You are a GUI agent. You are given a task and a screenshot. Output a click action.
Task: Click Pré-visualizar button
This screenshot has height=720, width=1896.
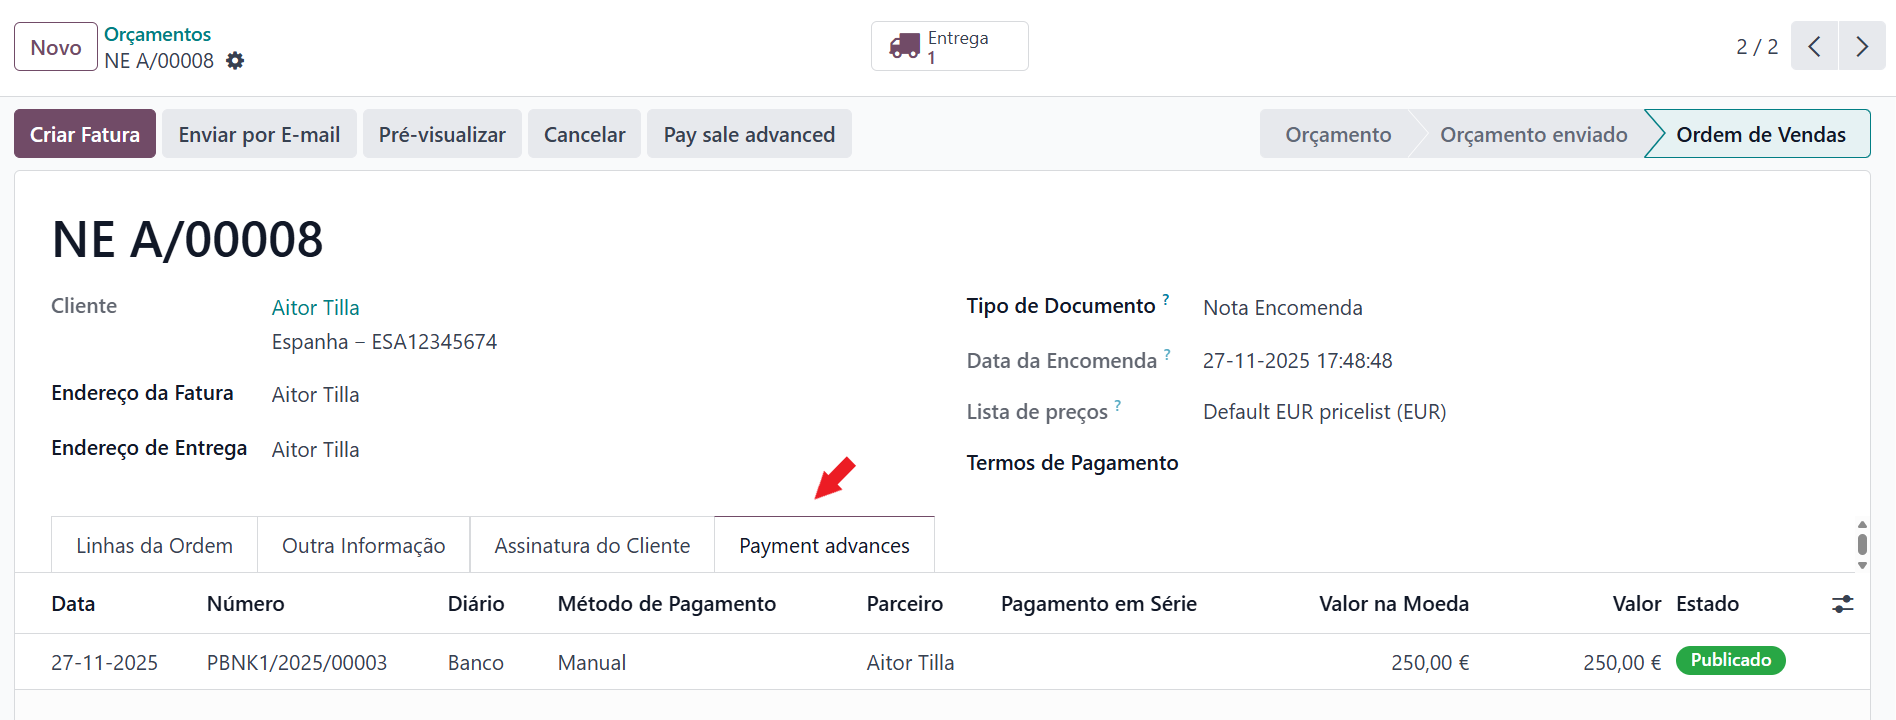[x=442, y=134]
